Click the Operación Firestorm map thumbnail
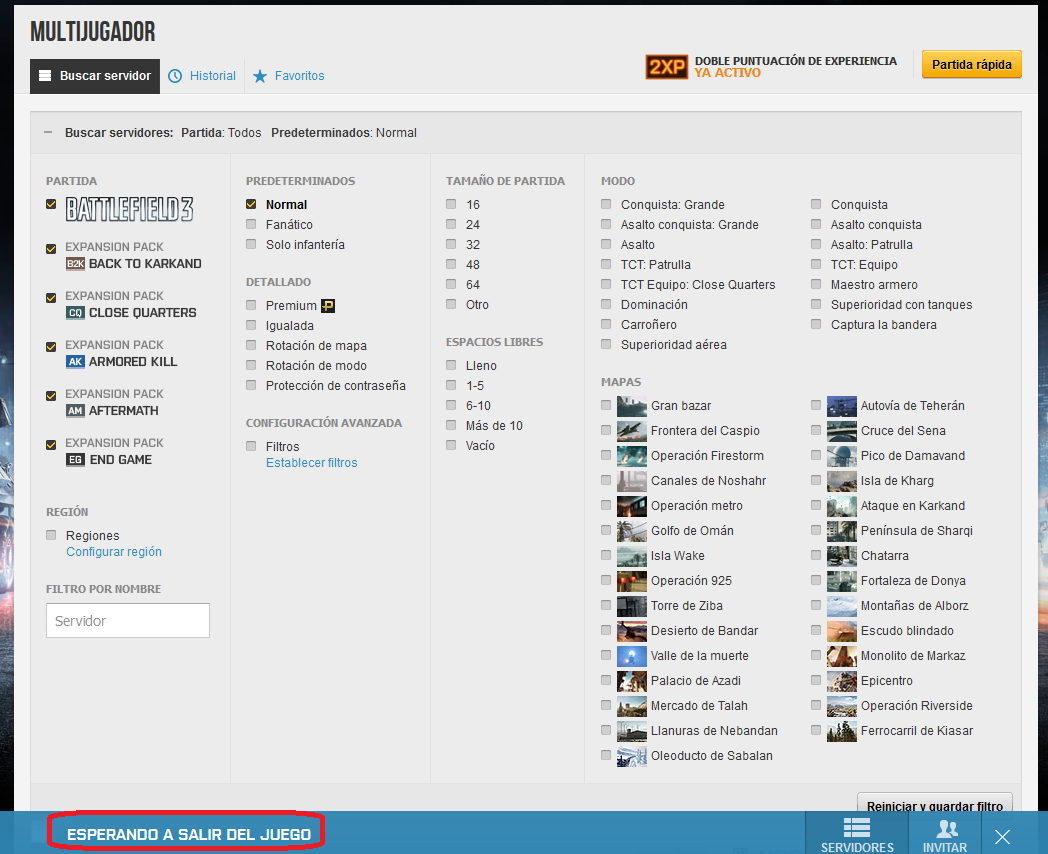The width and height of the screenshot is (1048, 854). pyautogui.click(x=632, y=456)
